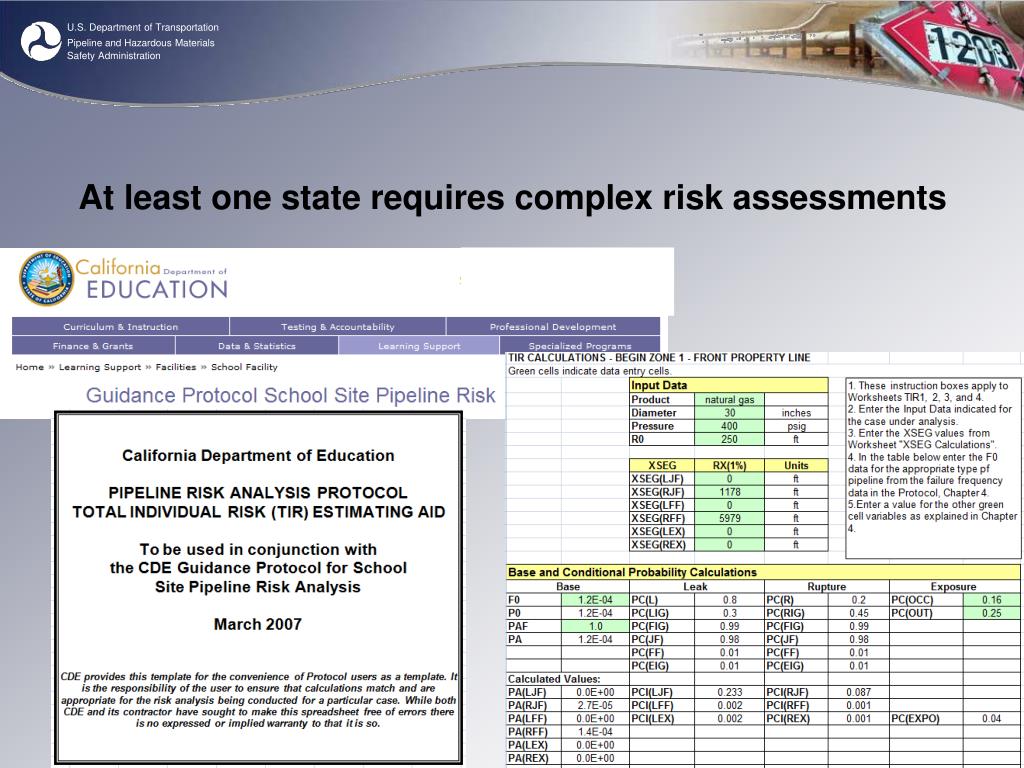Click School Facility breadcrumb link

coord(244,367)
